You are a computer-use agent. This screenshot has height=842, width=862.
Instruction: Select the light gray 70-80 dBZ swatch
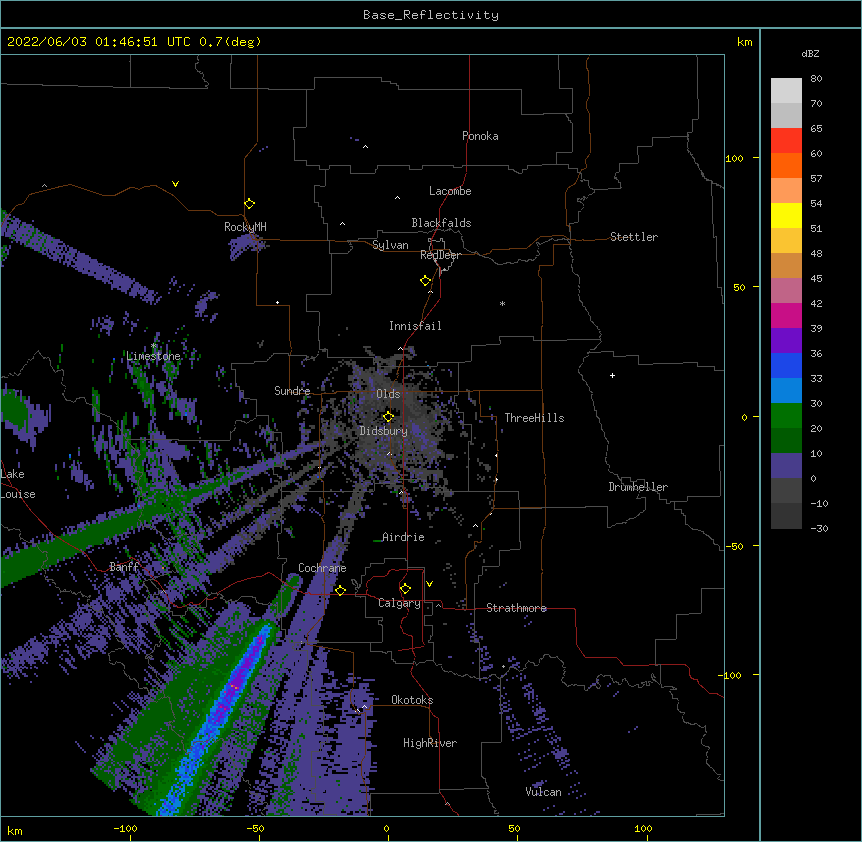786,91
